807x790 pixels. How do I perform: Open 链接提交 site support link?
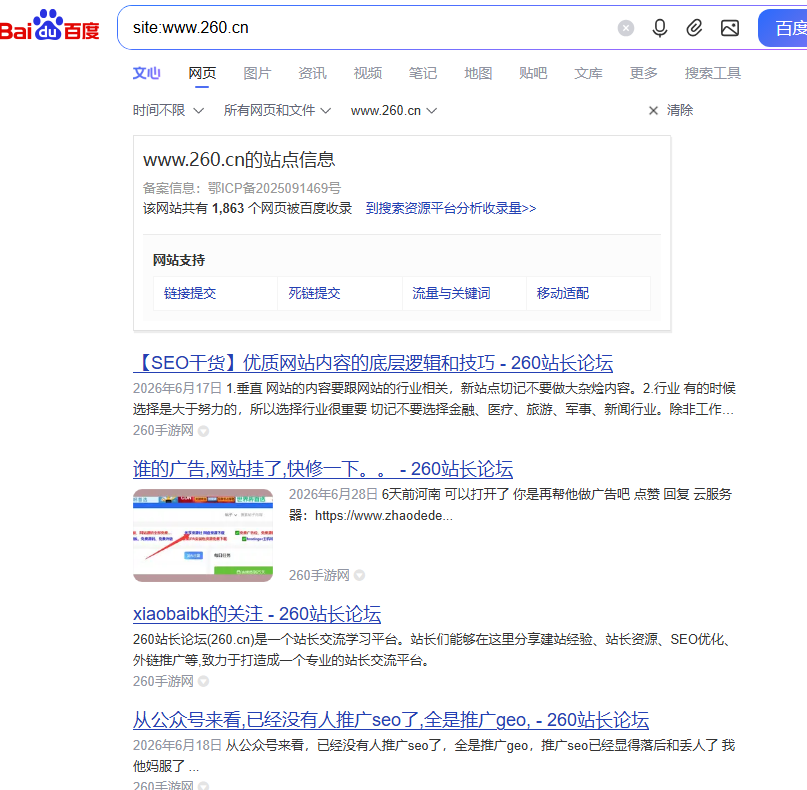(190, 293)
